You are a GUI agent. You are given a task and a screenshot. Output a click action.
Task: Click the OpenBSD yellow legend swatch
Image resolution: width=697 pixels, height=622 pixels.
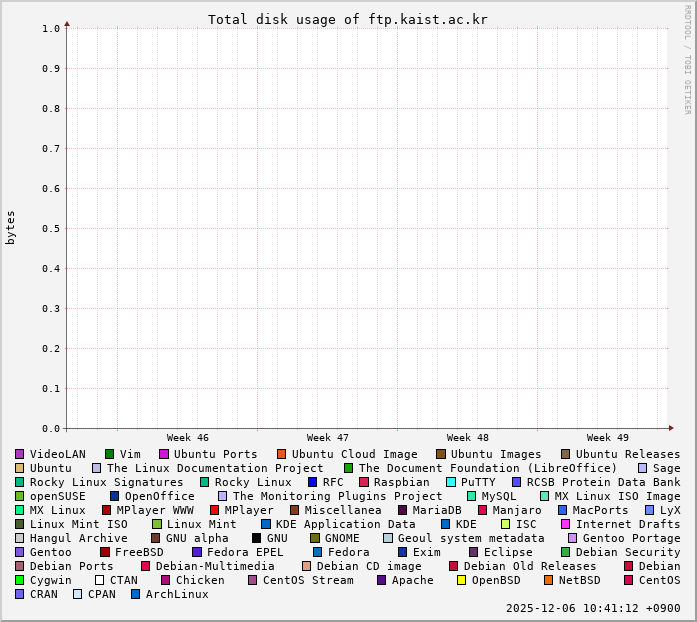click(462, 580)
